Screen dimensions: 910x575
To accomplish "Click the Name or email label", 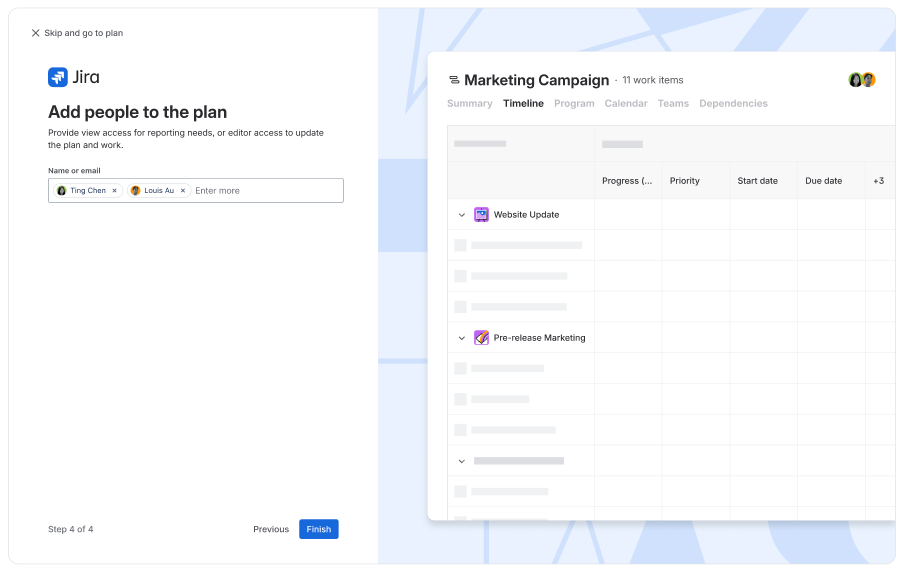I will (x=74, y=171).
